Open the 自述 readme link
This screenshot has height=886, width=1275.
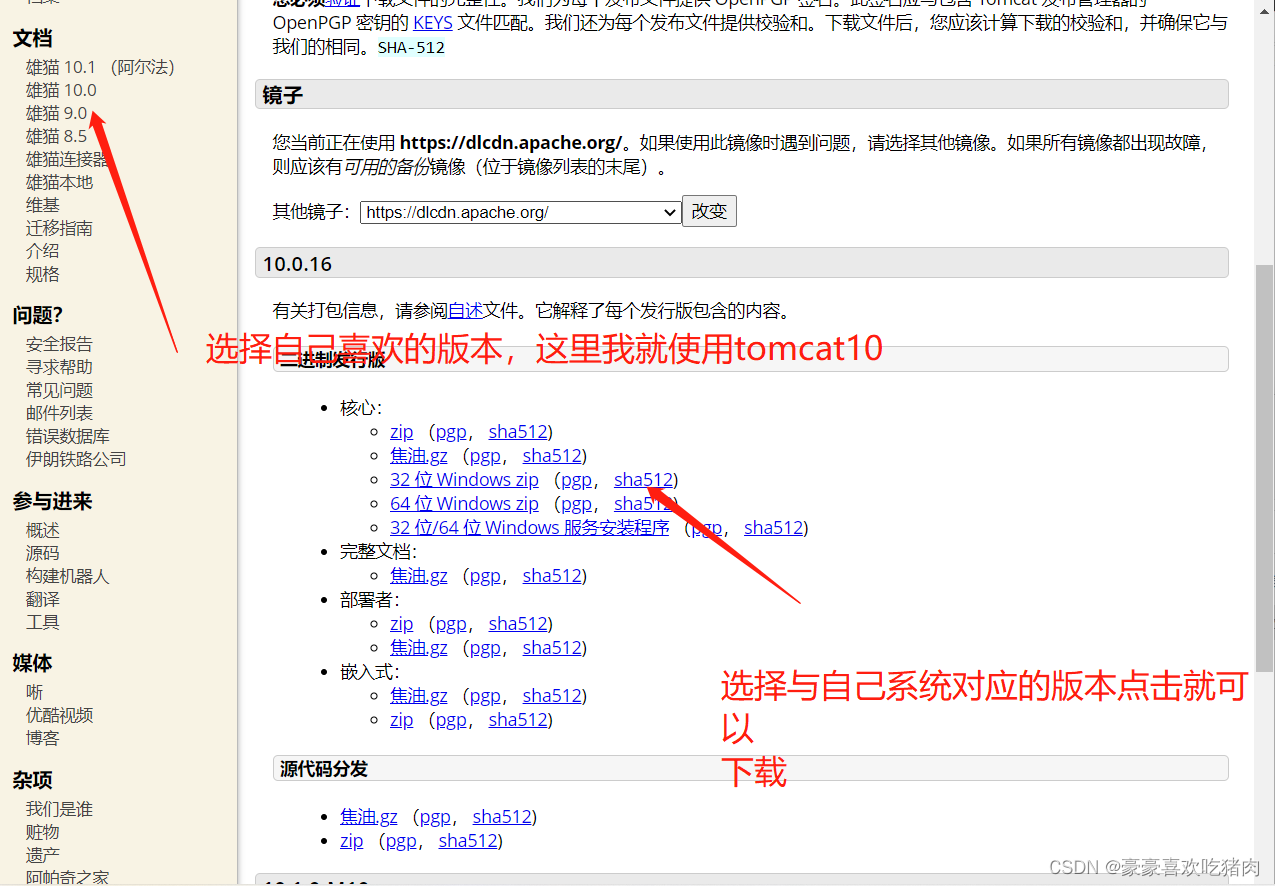coord(465,310)
